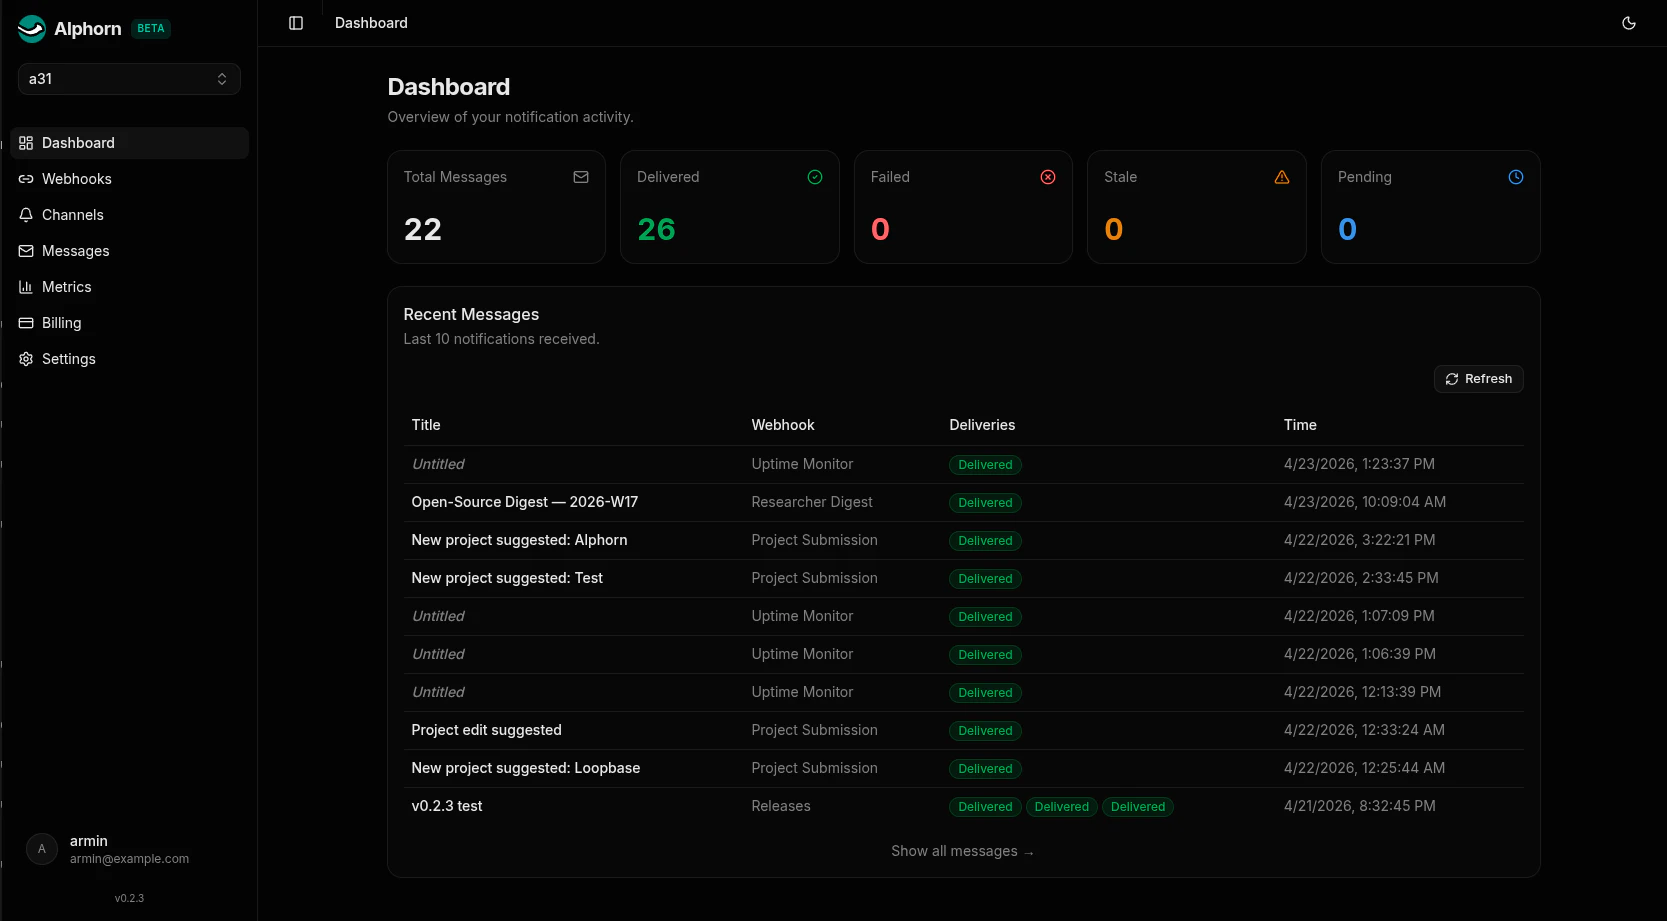Click the Refresh button
1667x921 pixels.
point(1478,379)
